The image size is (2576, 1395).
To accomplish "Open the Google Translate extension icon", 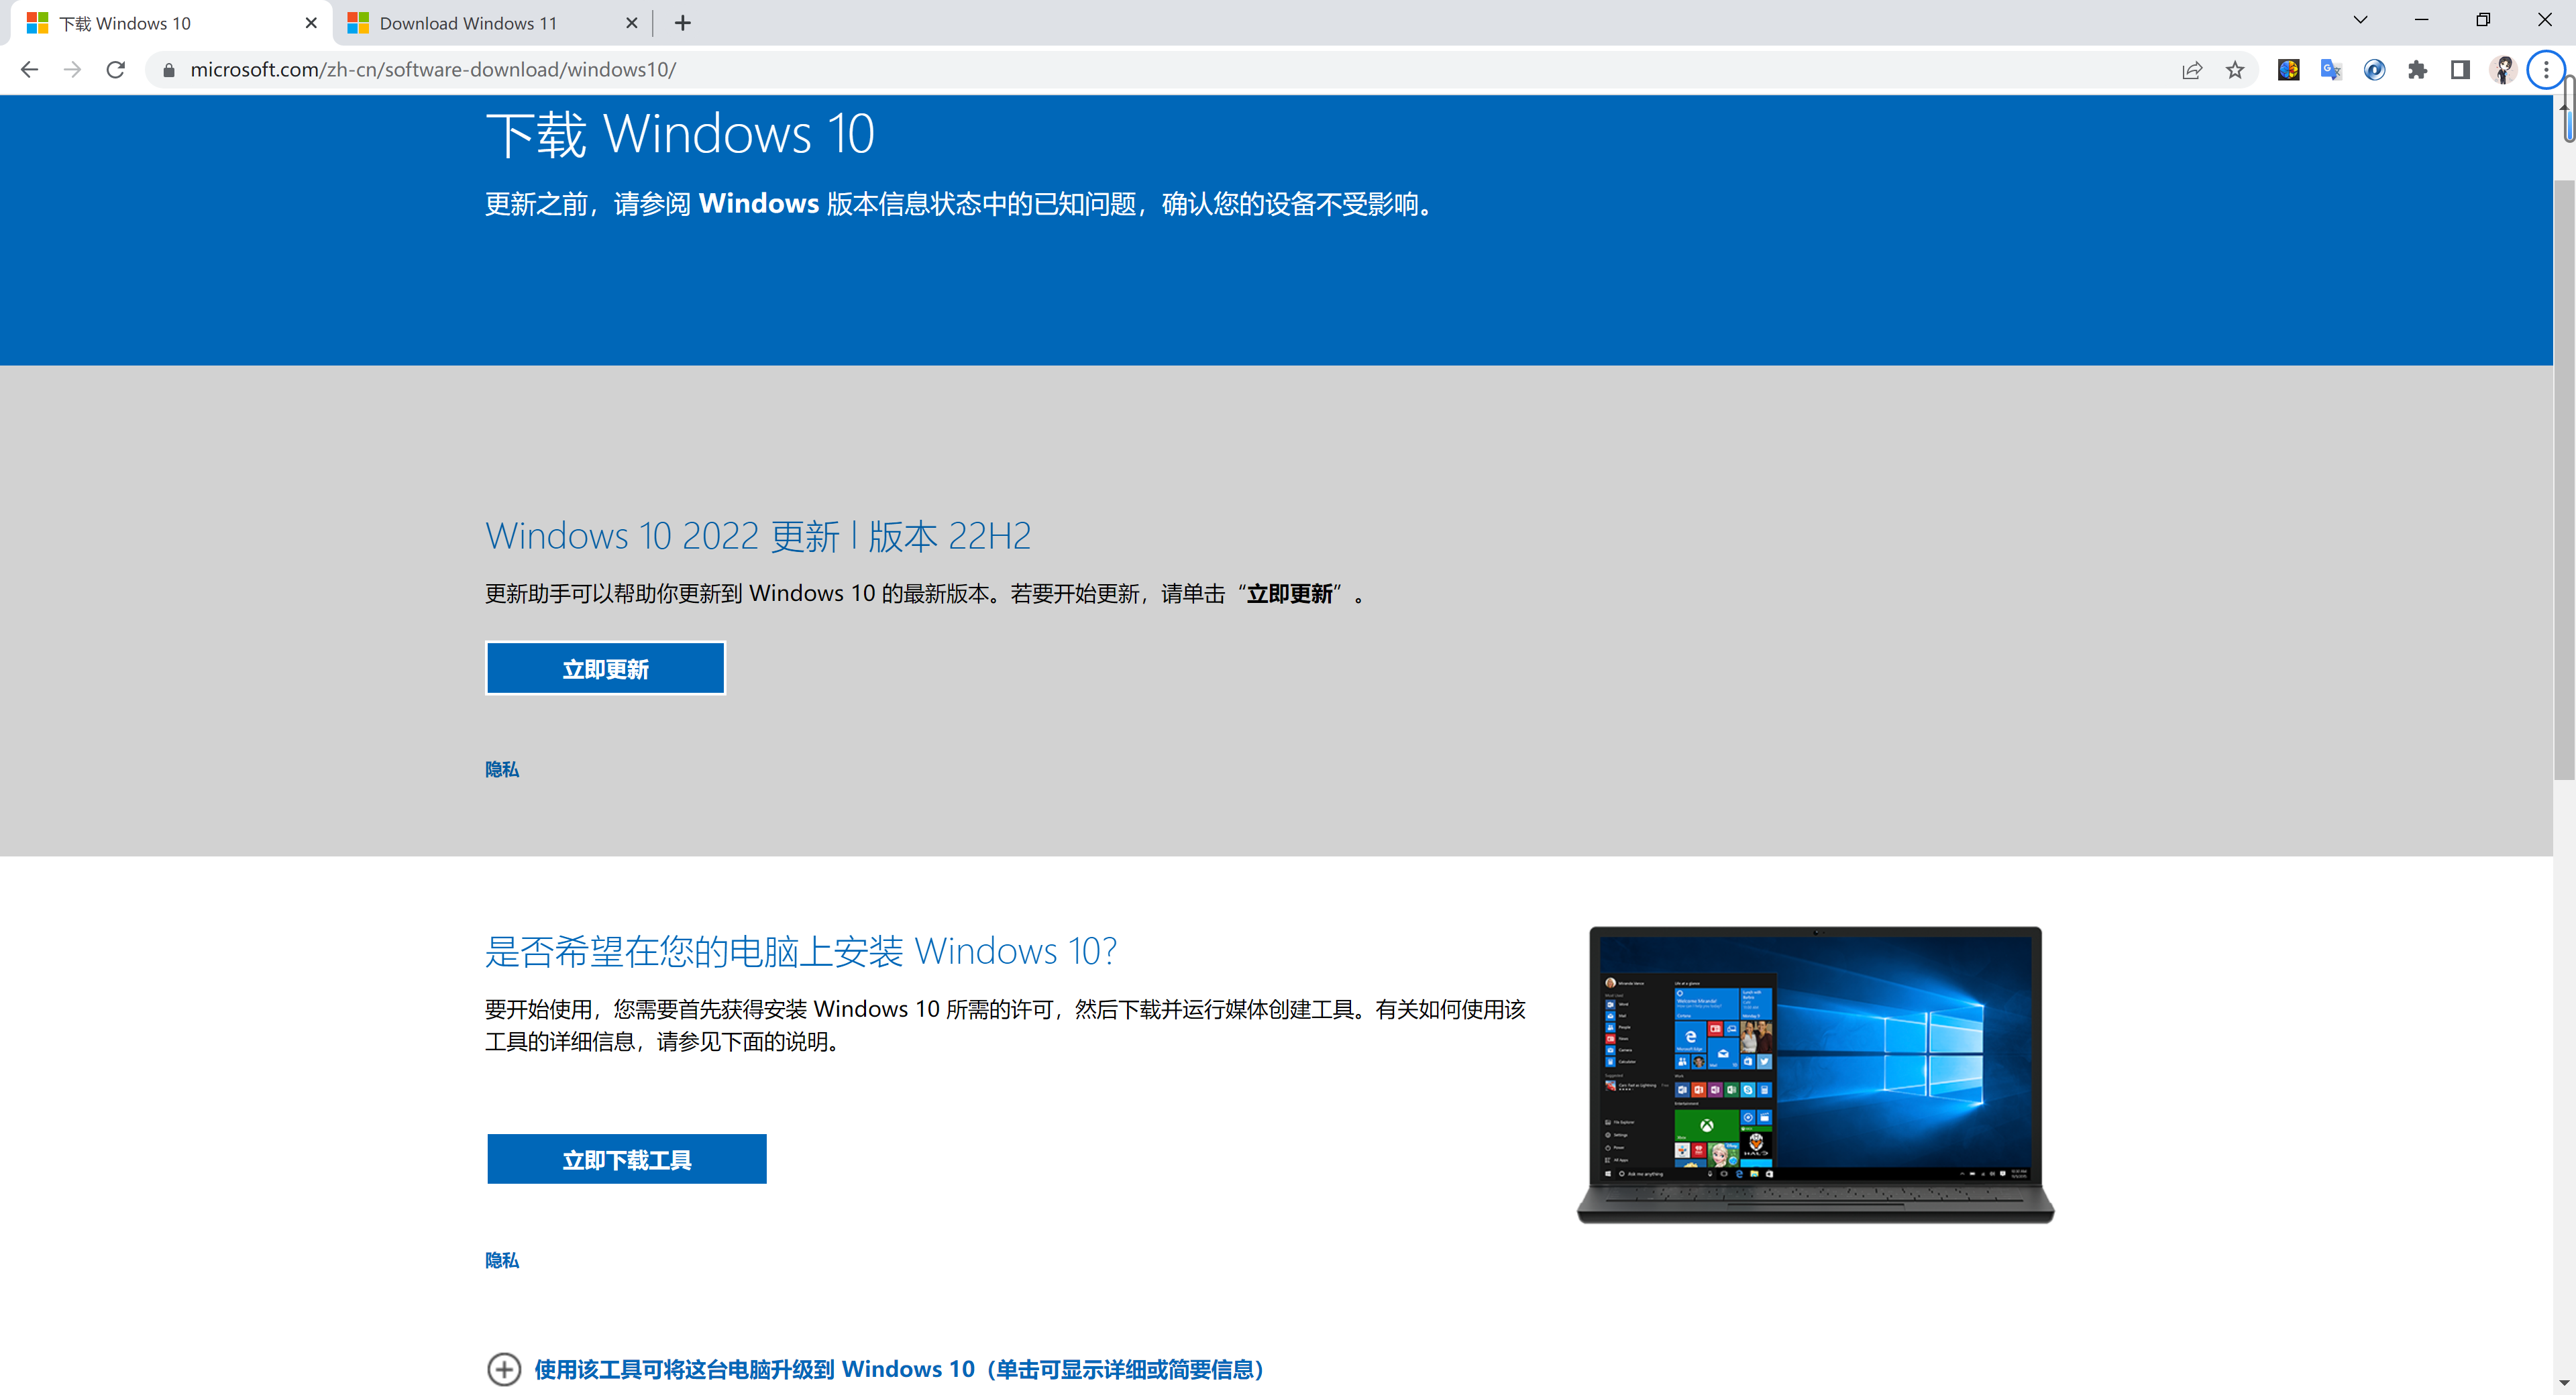I will tap(2331, 69).
